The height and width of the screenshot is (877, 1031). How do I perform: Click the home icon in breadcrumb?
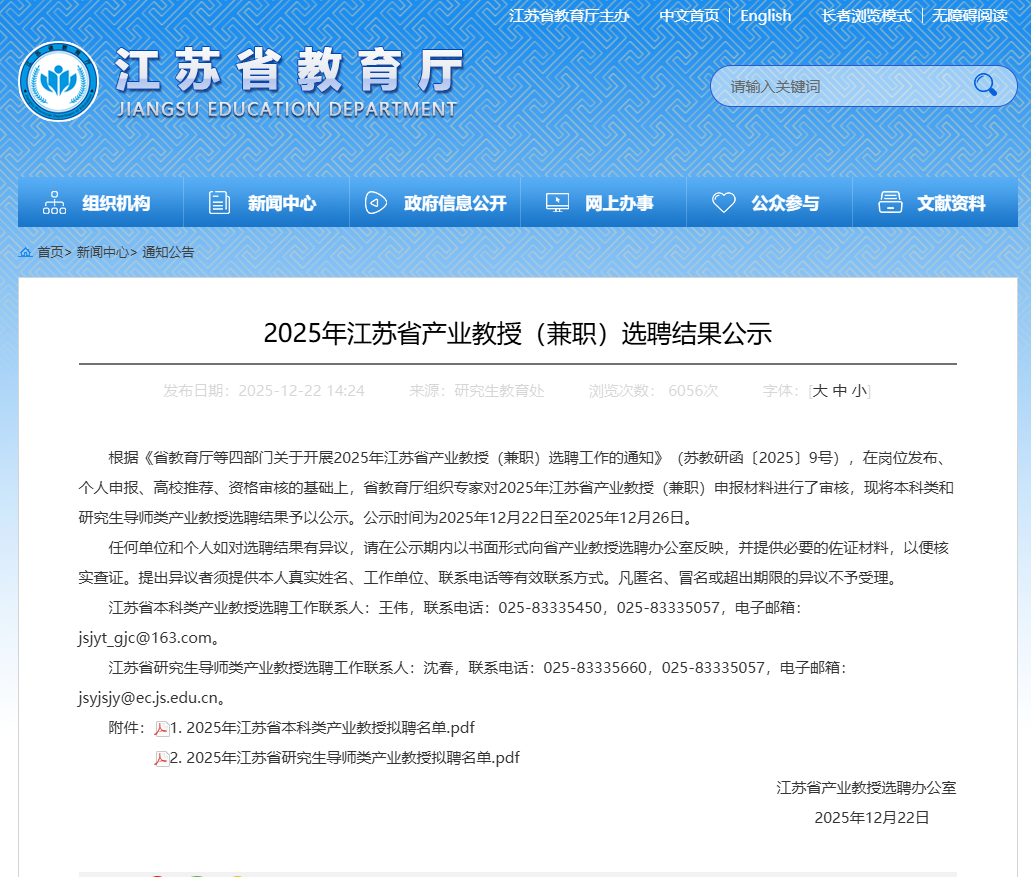[26, 252]
